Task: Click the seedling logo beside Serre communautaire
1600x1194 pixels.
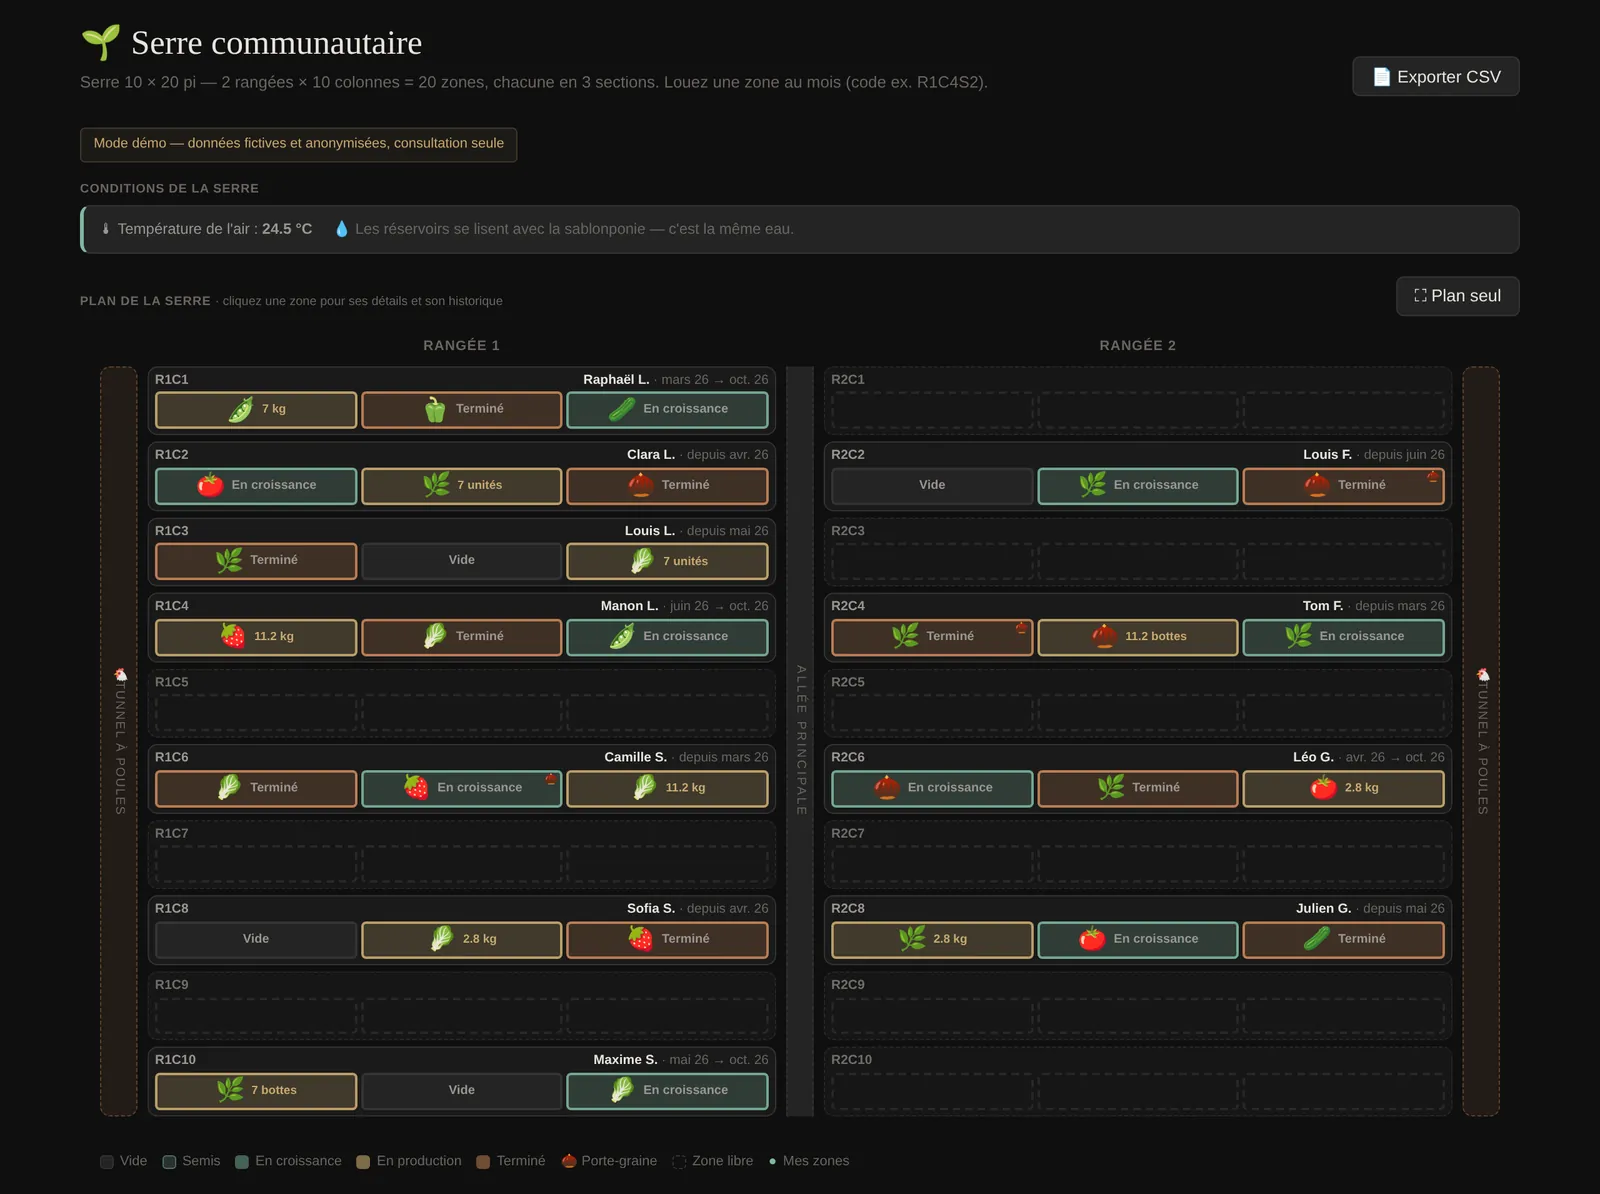Action: pos(101,43)
